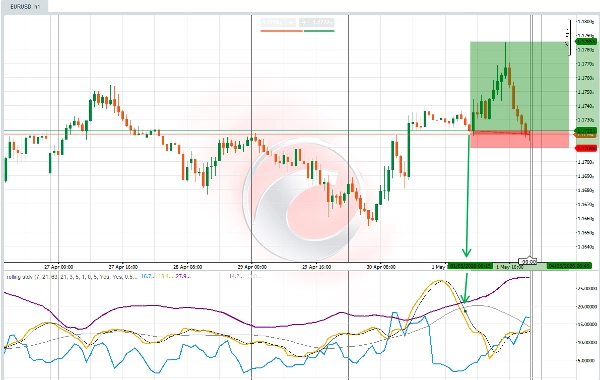Open the EURUSD chart tab

tap(24, 7)
